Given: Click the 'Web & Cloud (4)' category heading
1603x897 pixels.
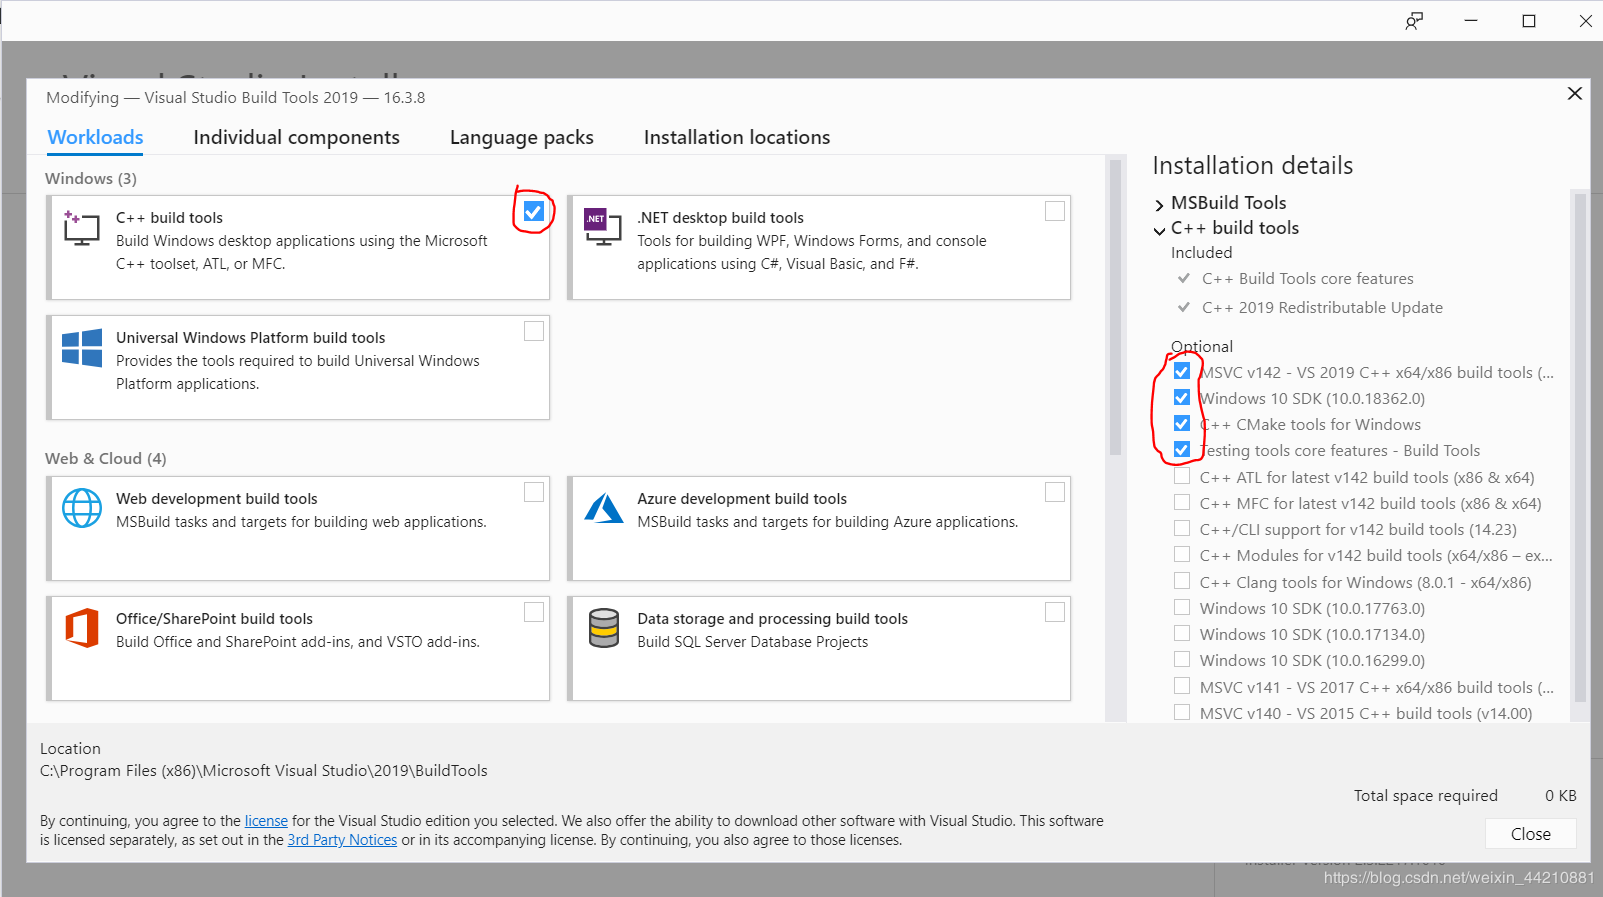Looking at the screenshot, I should (106, 459).
